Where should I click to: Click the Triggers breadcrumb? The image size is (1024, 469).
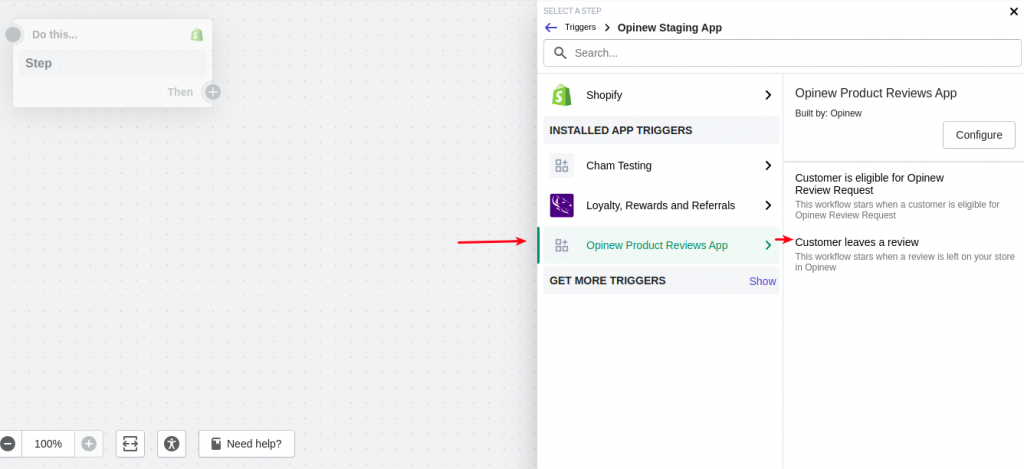click(x=581, y=27)
